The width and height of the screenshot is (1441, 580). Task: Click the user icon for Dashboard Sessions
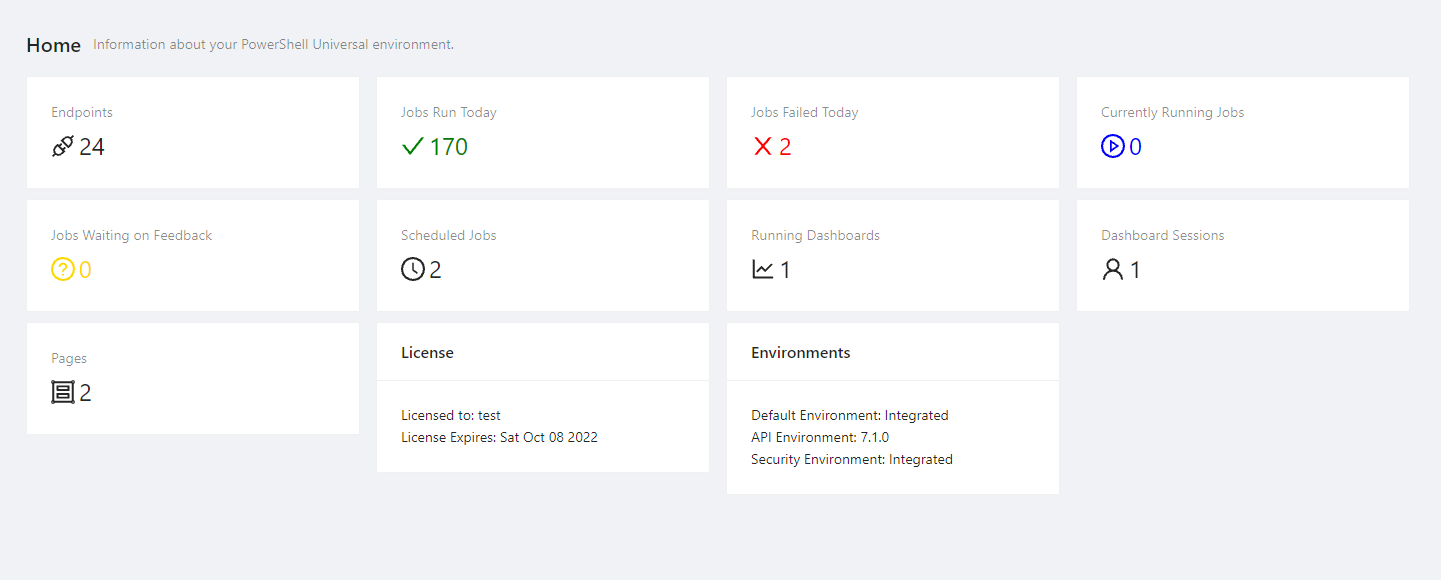pos(1113,270)
